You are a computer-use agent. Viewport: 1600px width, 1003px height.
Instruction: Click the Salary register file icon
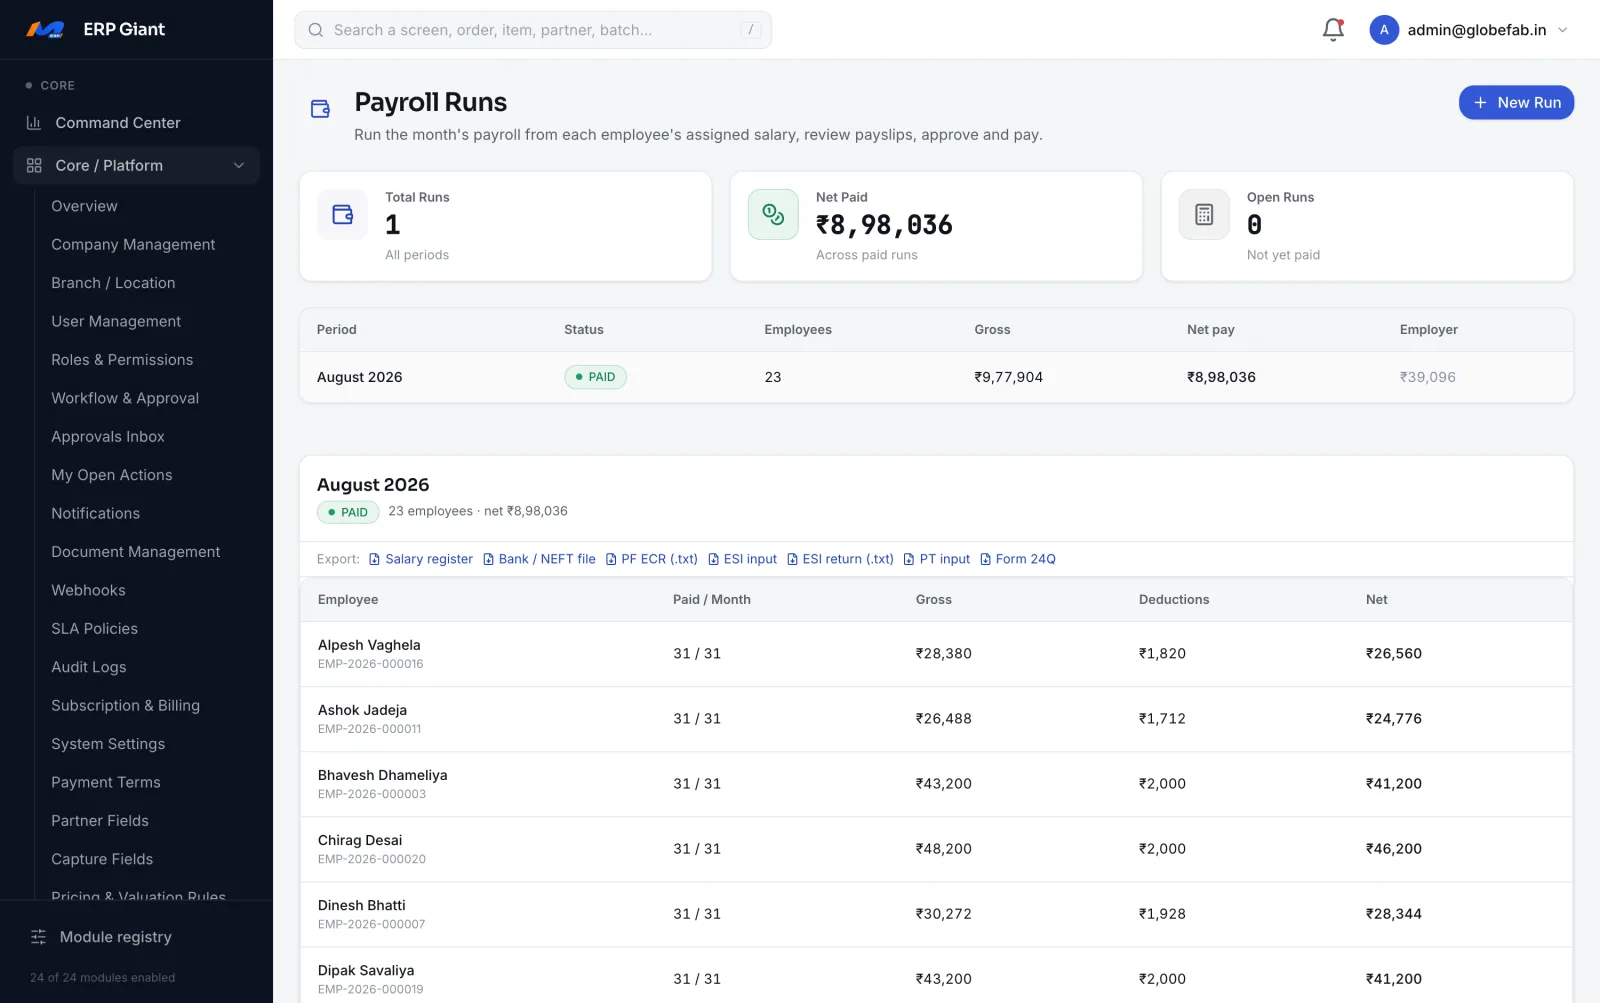[375, 559]
